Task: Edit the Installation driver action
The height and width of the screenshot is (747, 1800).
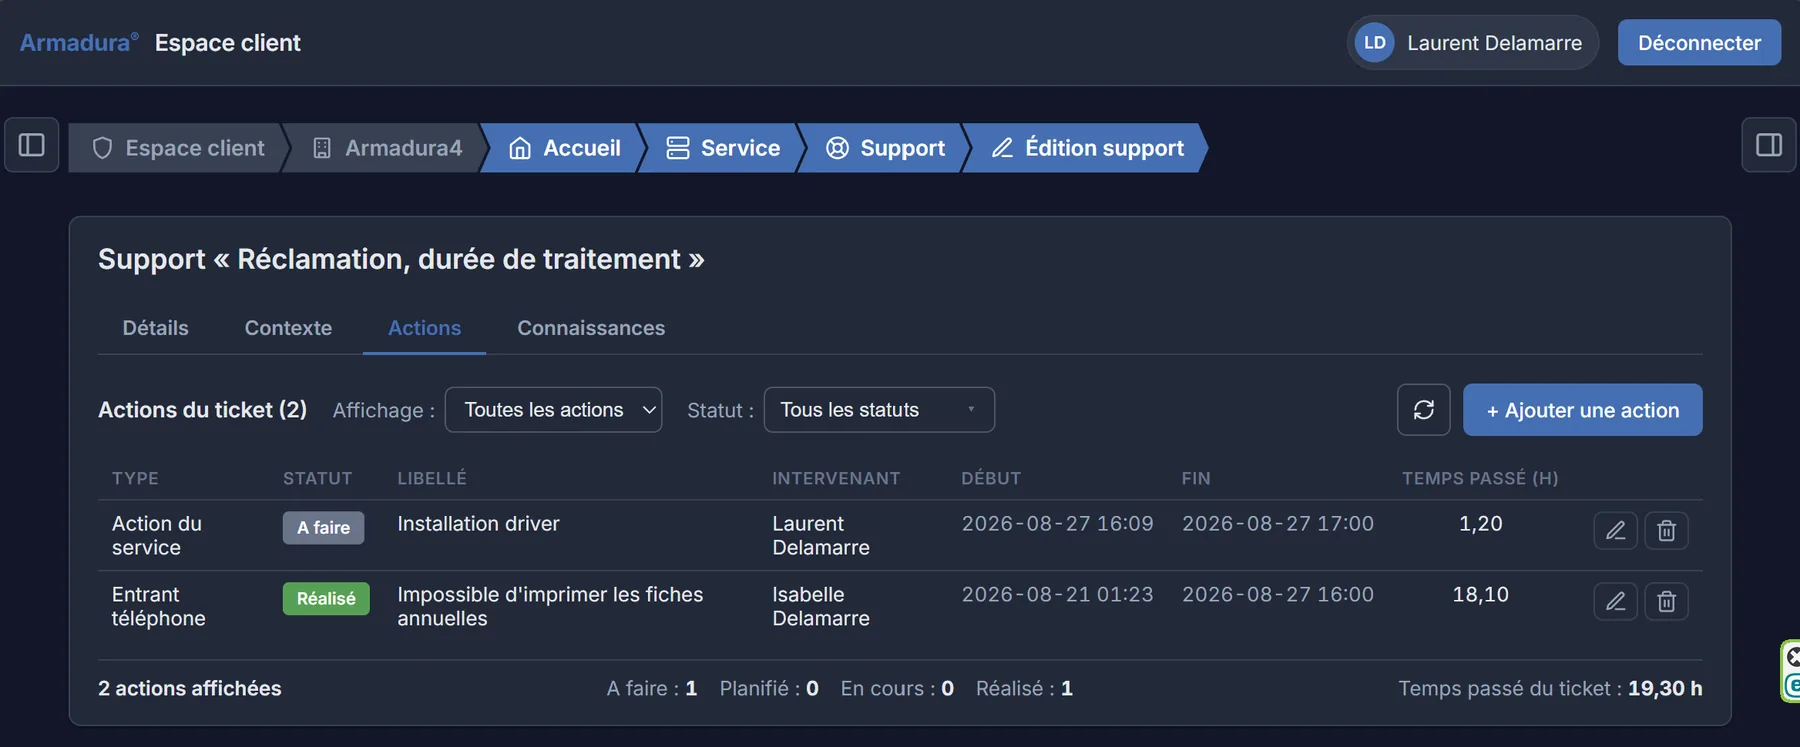Action: click(x=1615, y=530)
